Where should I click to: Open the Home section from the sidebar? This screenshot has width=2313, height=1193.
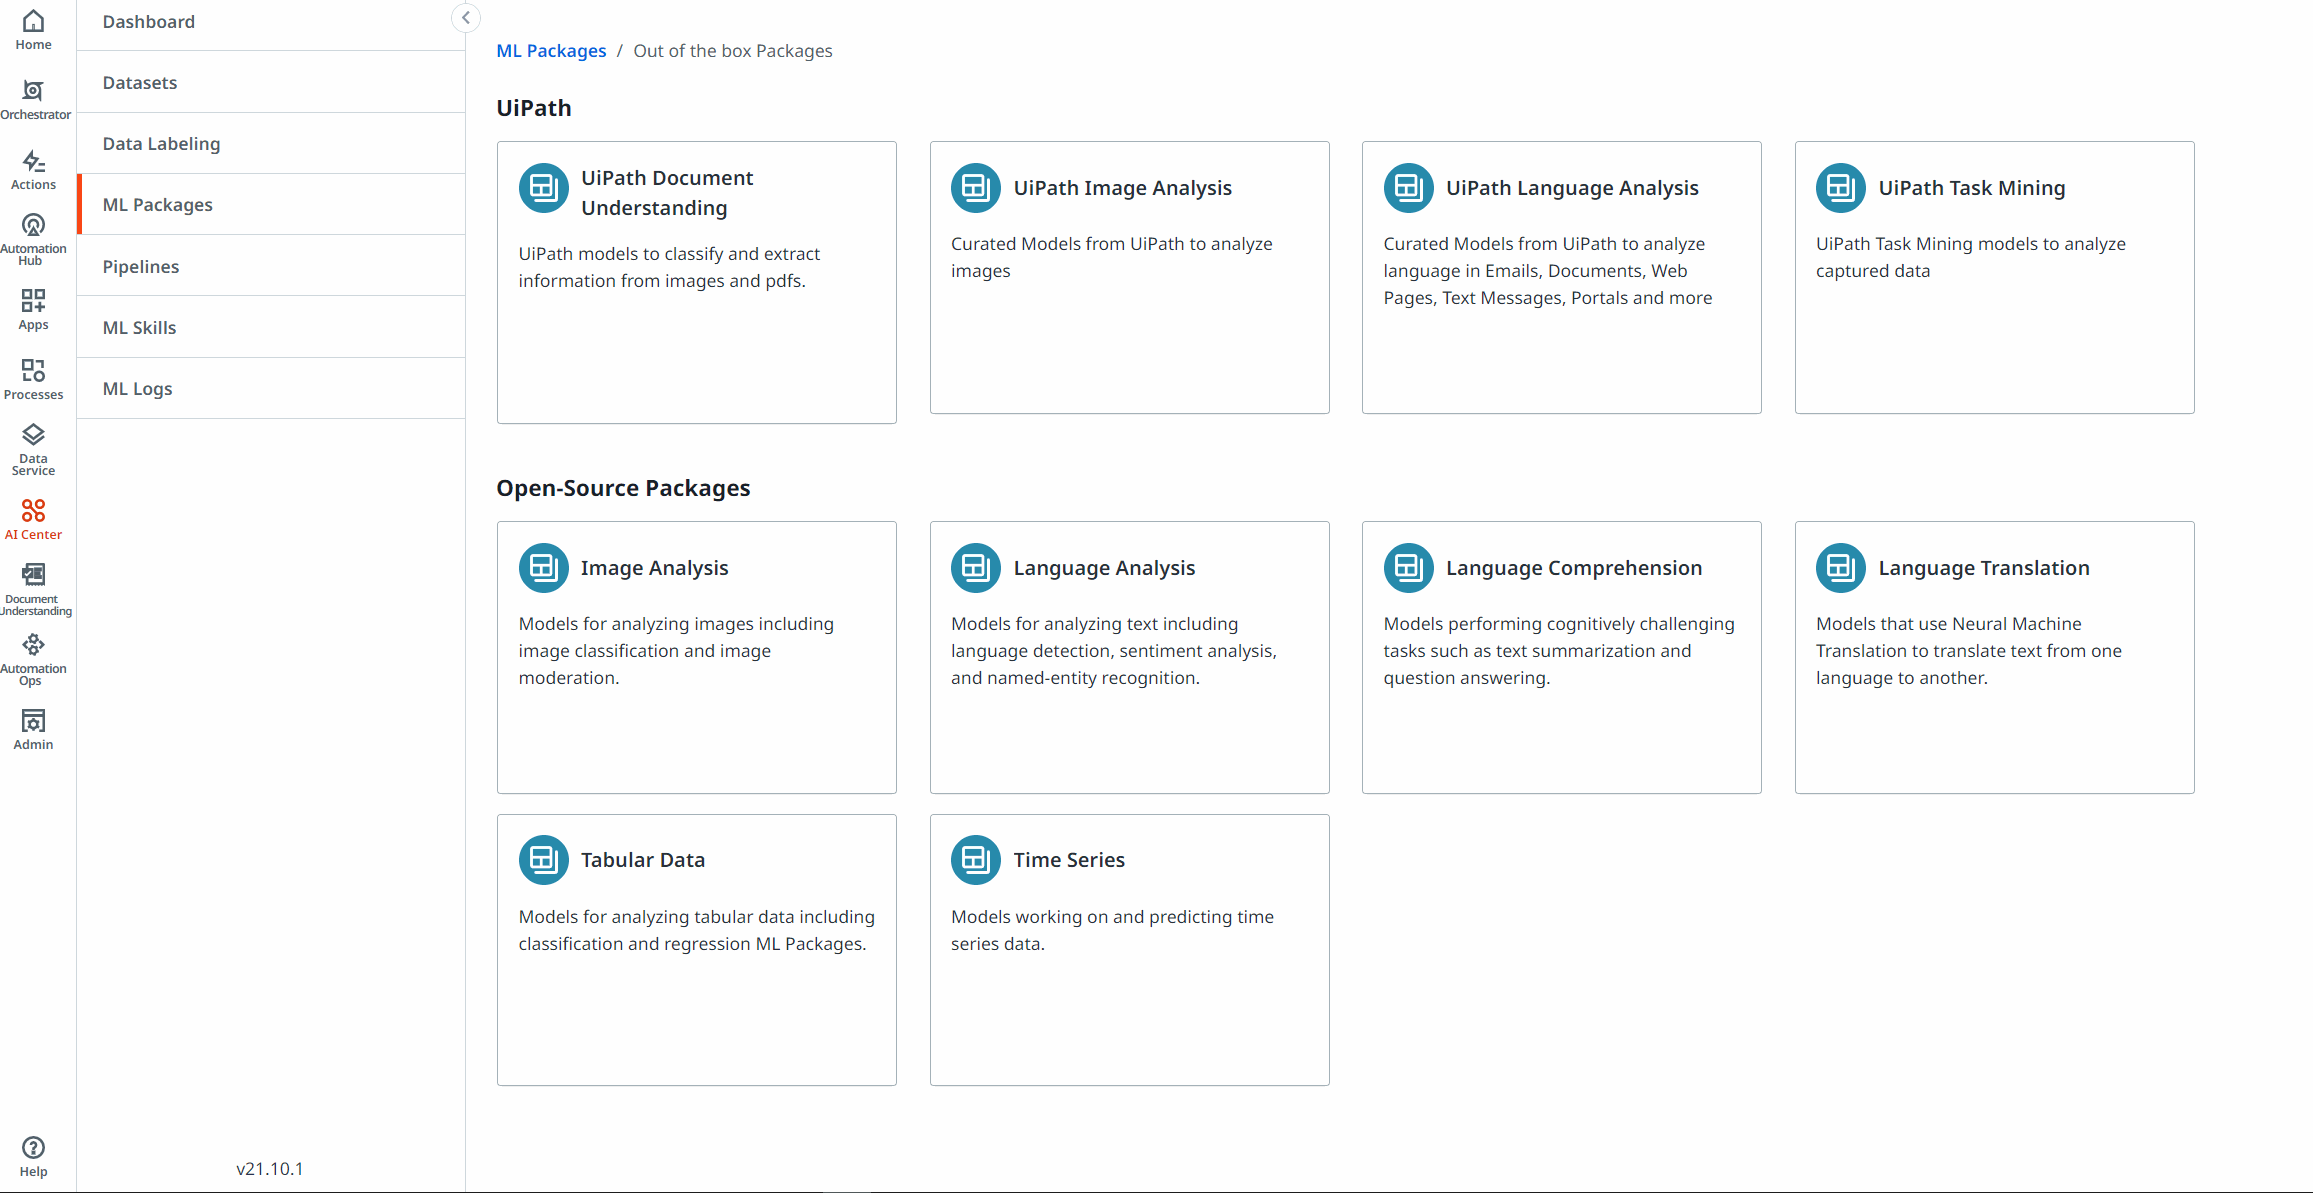(x=33, y=27)
